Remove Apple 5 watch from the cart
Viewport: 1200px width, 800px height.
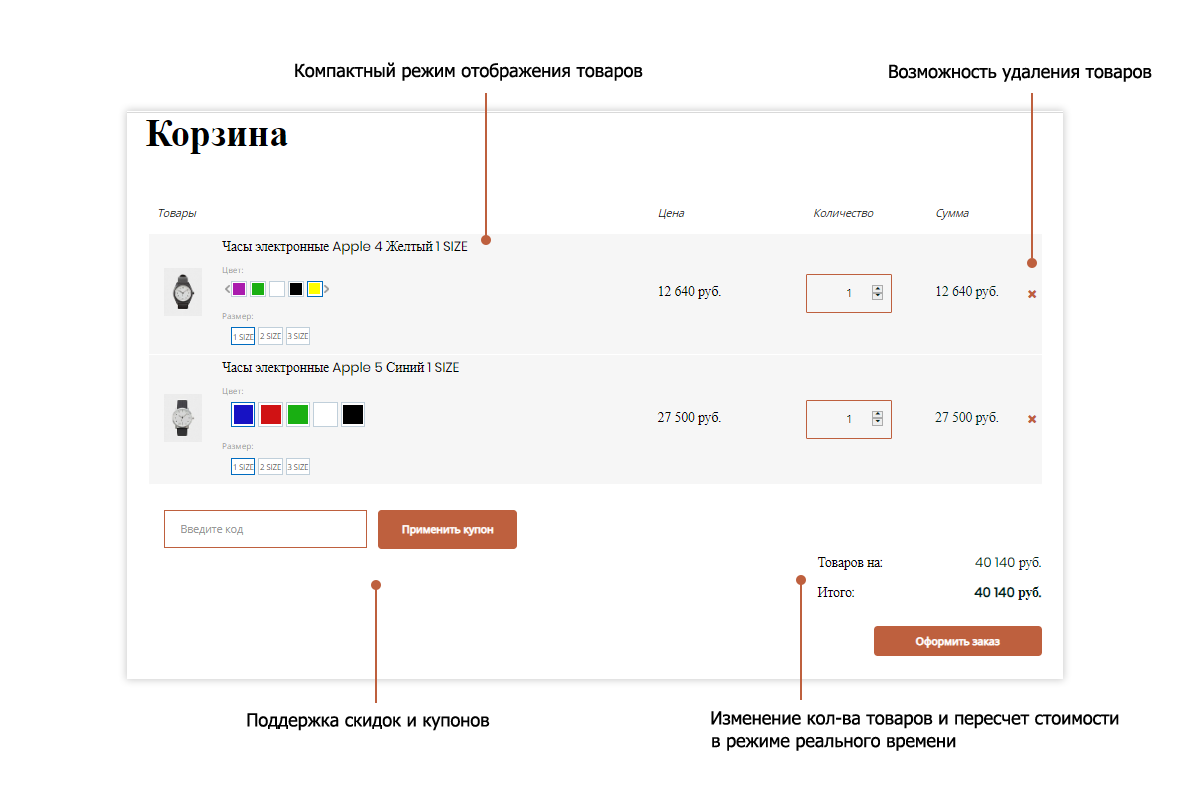1032,419
